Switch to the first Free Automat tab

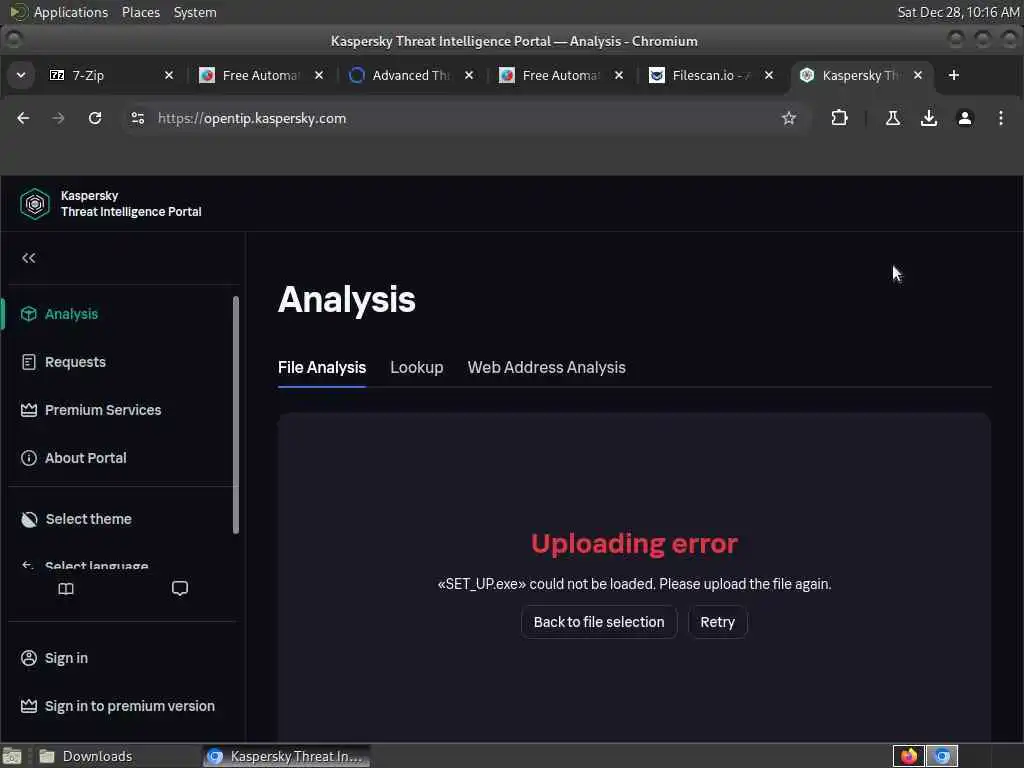click(261, 75)
